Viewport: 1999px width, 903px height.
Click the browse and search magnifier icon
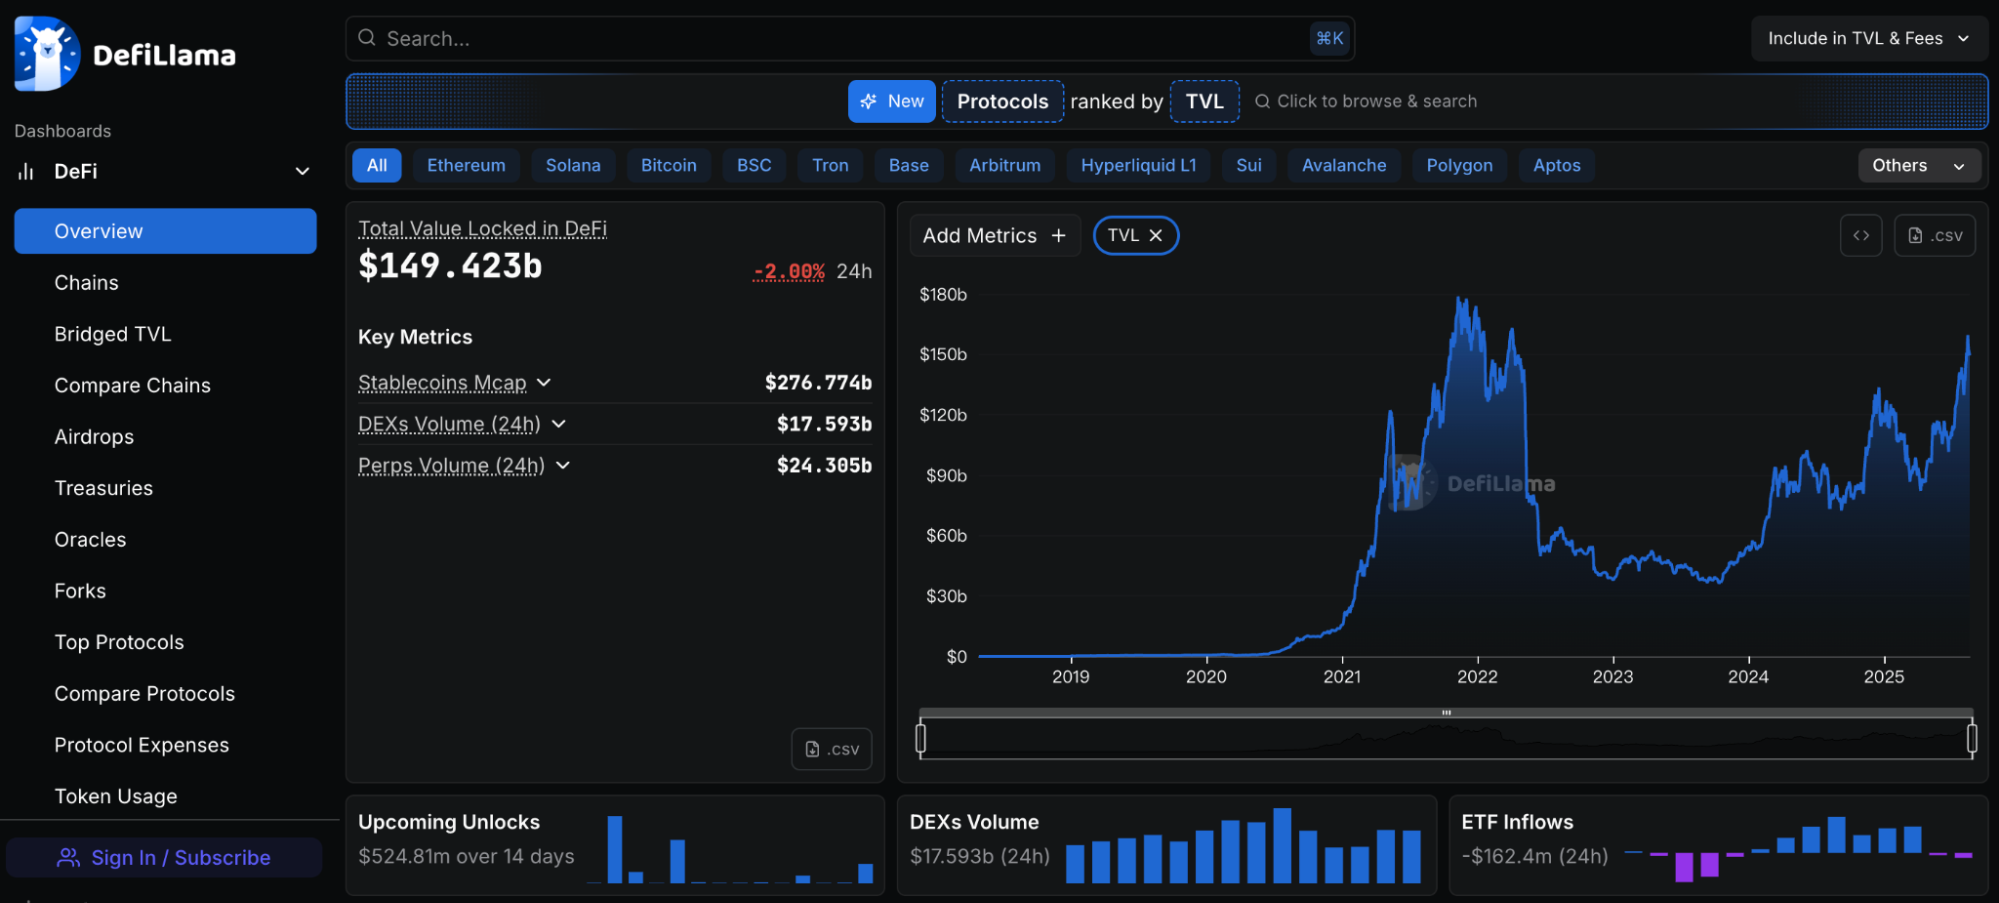[1262, 101]
